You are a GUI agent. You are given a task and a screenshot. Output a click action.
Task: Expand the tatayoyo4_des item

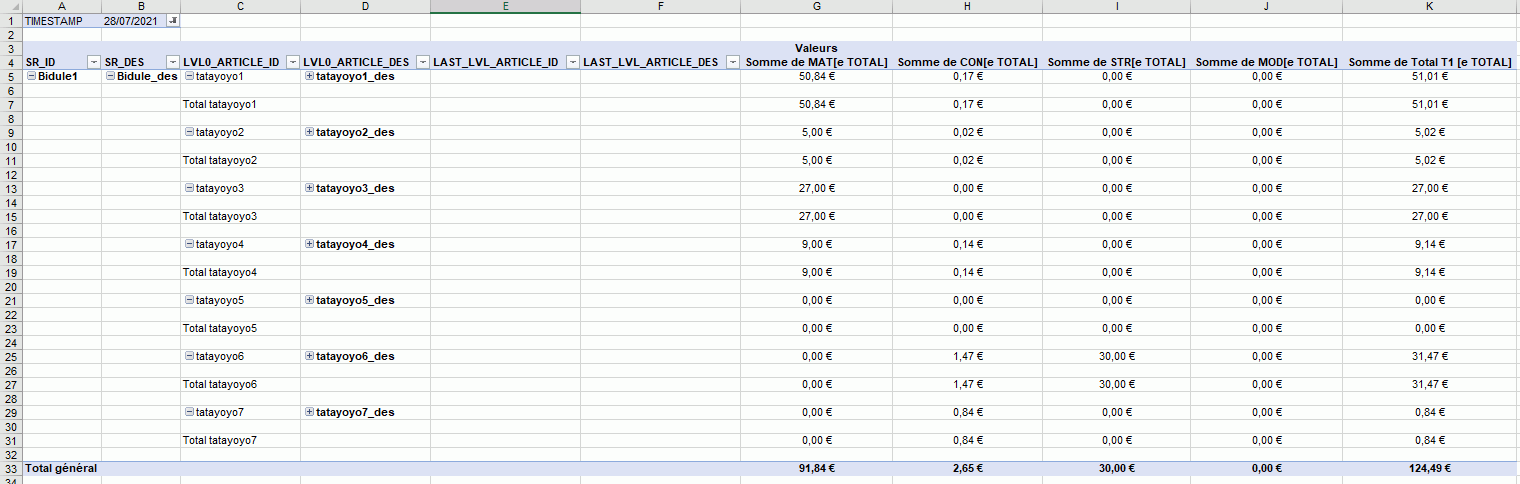pos(310,244)
